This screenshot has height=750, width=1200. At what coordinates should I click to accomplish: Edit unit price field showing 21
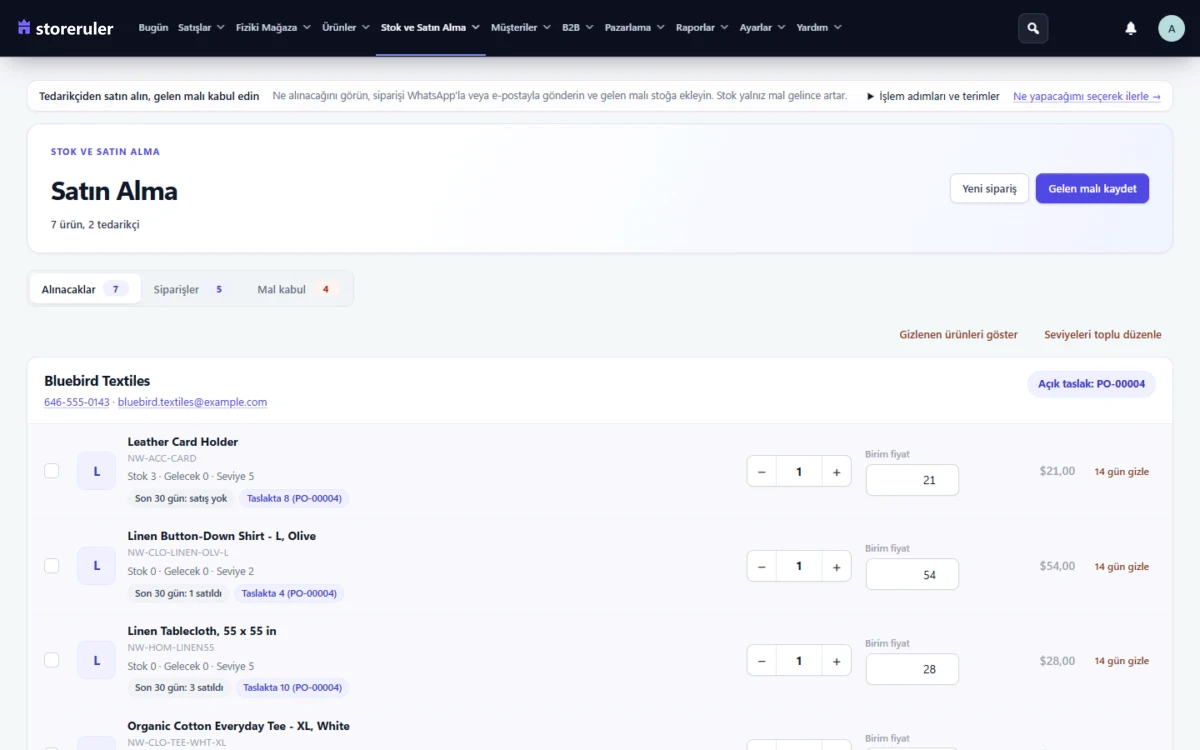pyautogui.click(x=912, y=480)
